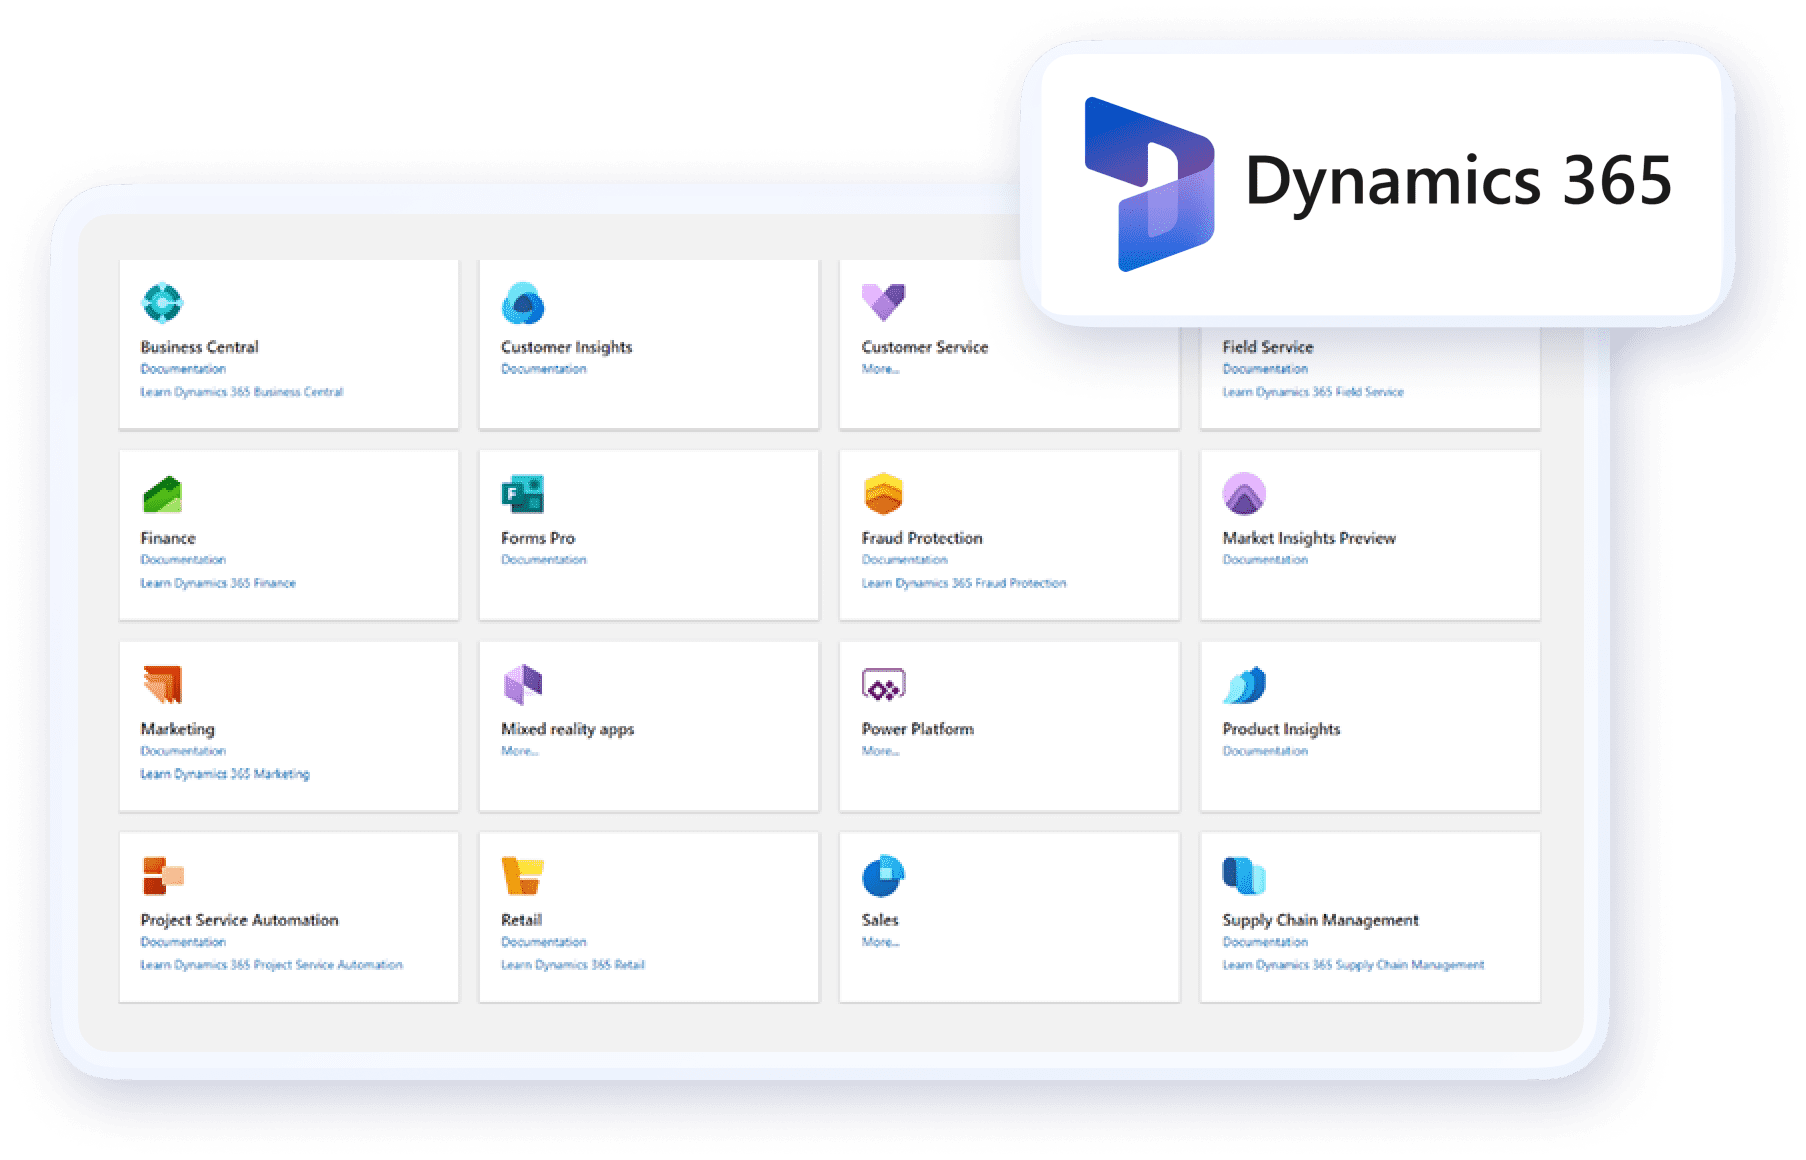Viewport: 1806px width, 1160px height.
Task: Open Project Service Automation Documentation link
Action: click(x=183, y=942)
